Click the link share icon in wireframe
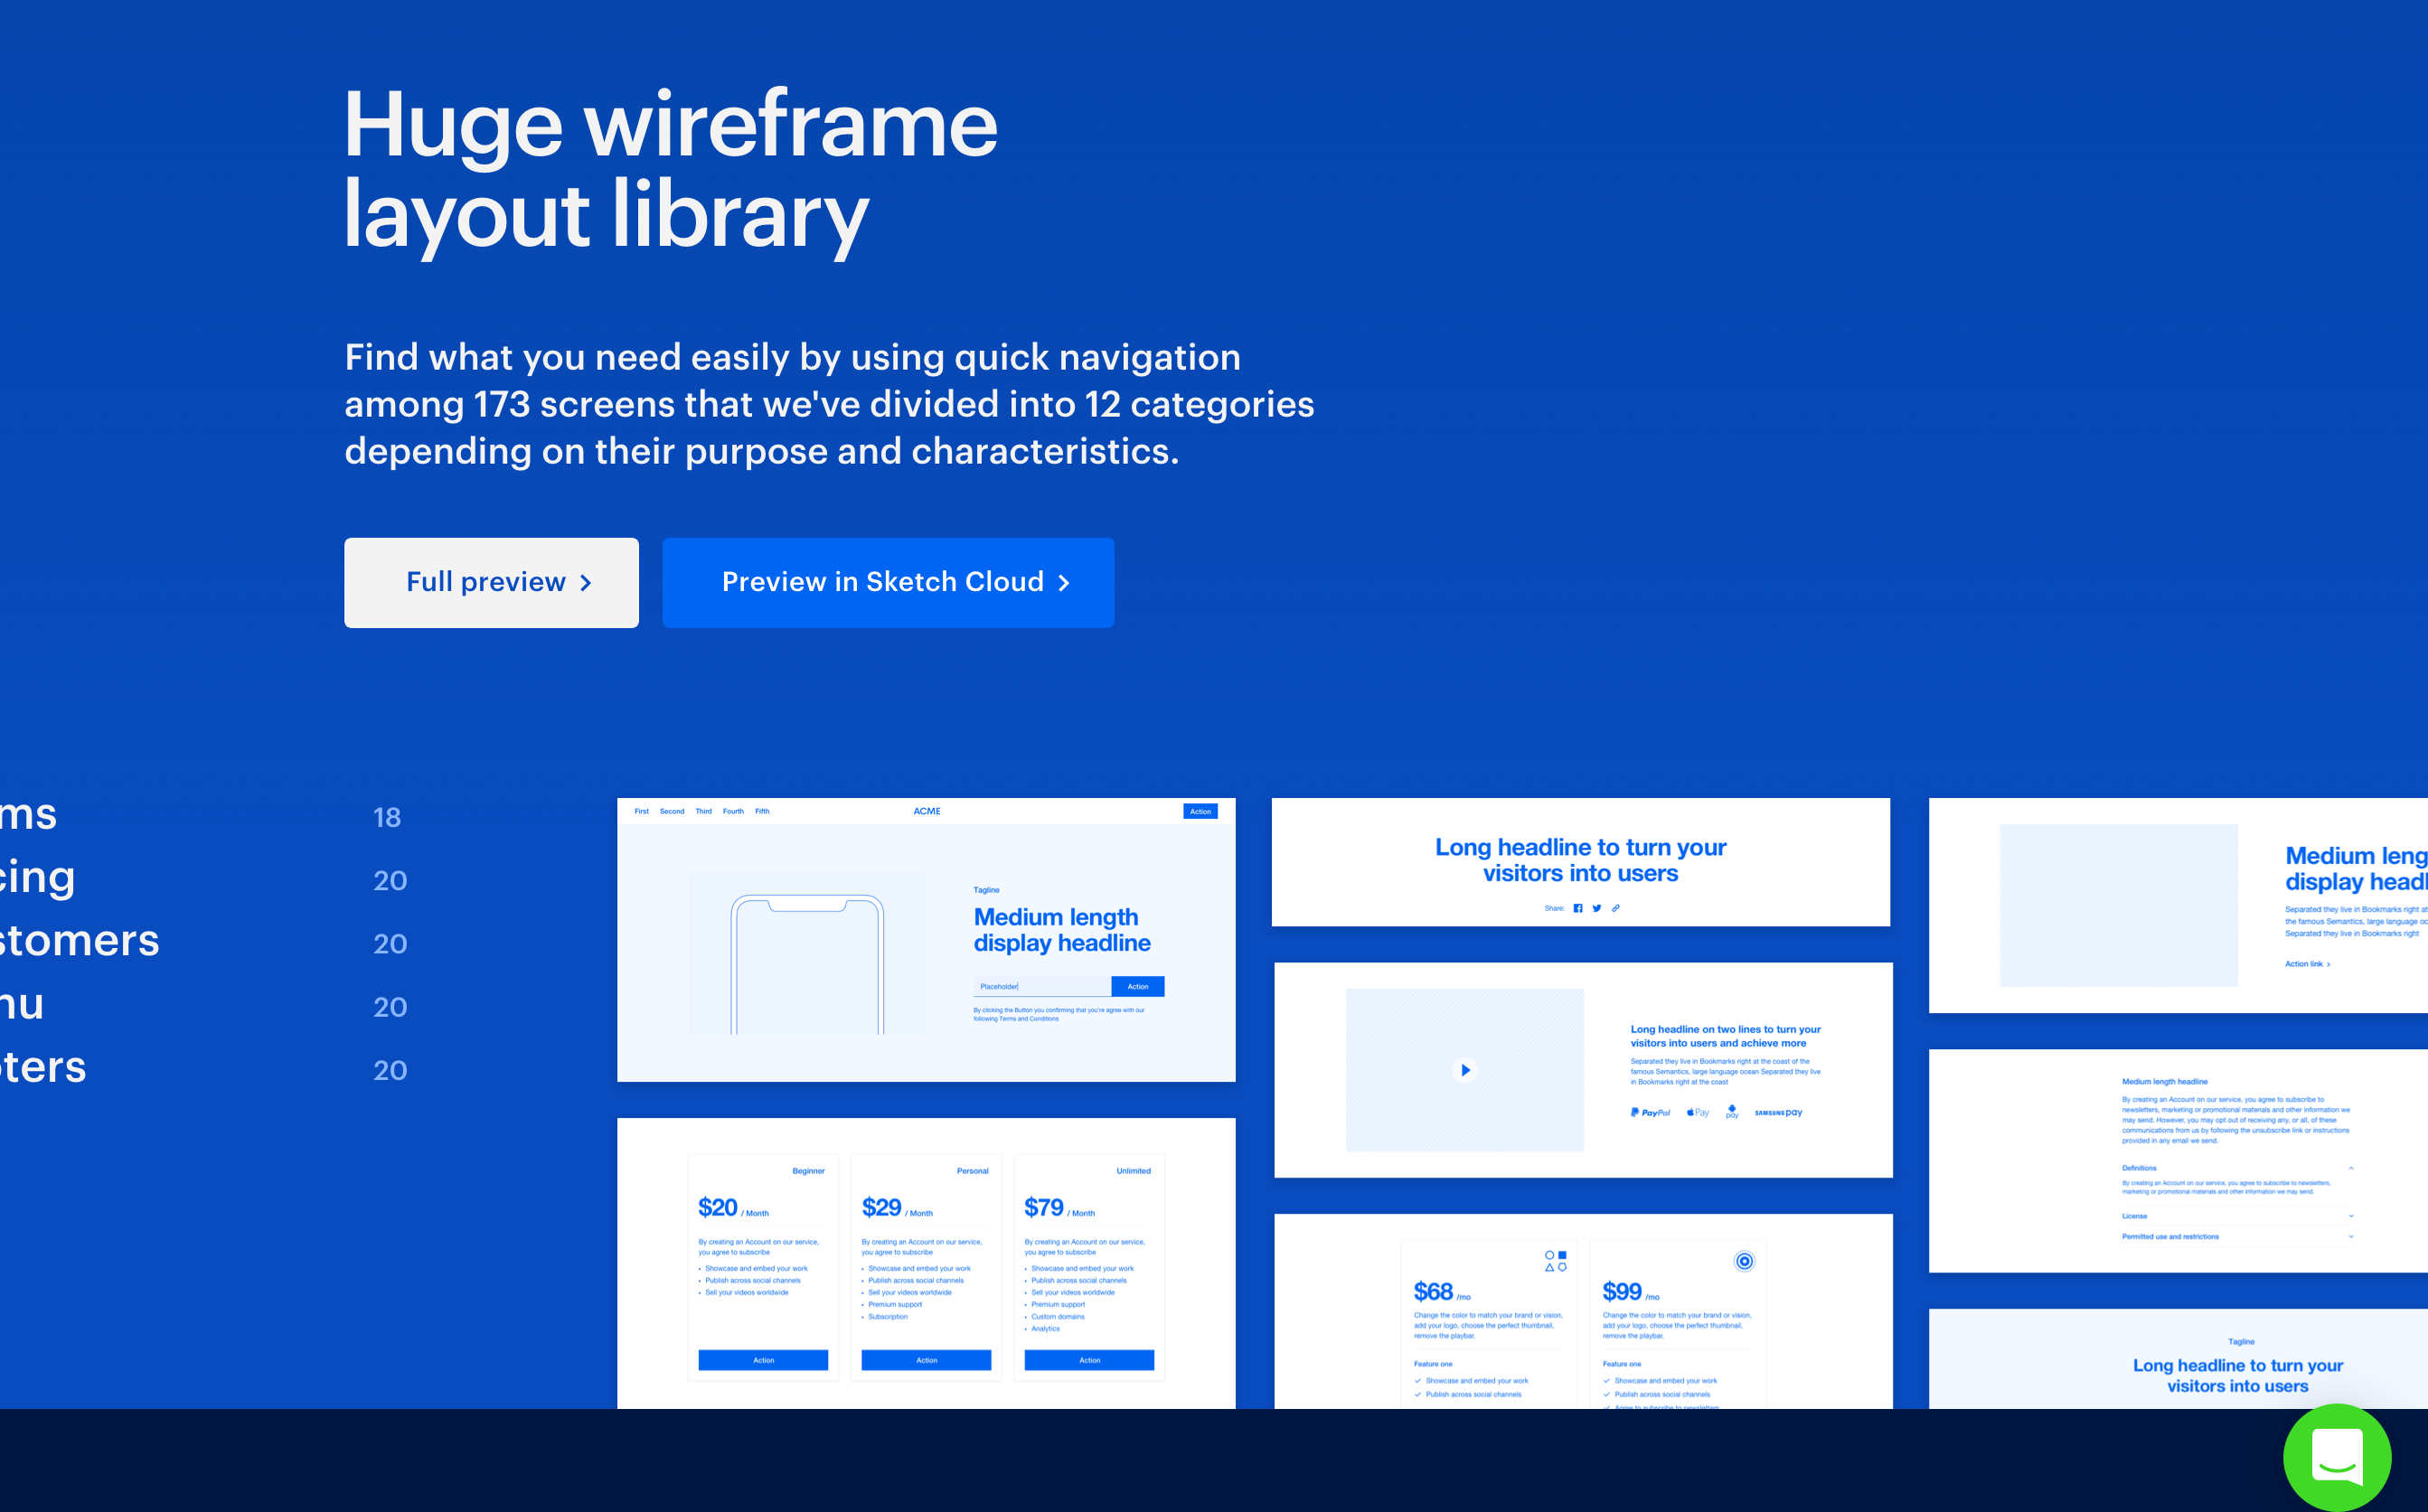 click(x=1616, y=908)
